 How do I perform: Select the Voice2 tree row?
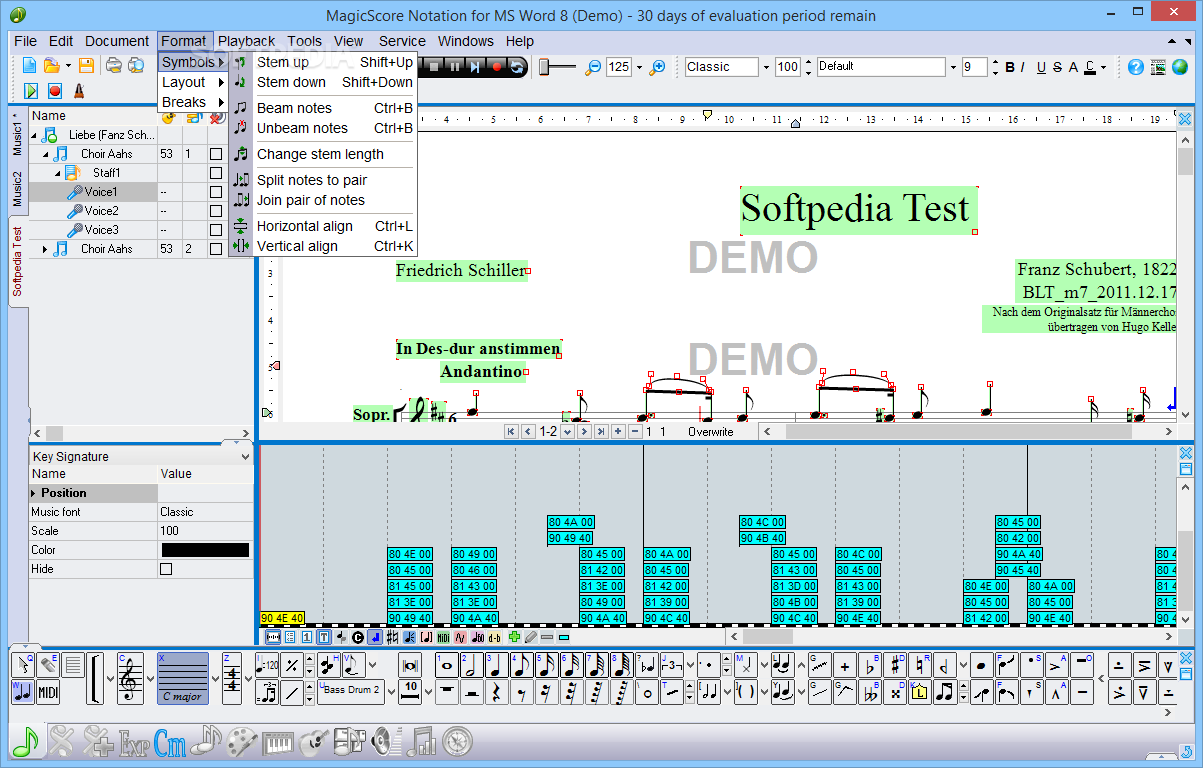point(101,211)
